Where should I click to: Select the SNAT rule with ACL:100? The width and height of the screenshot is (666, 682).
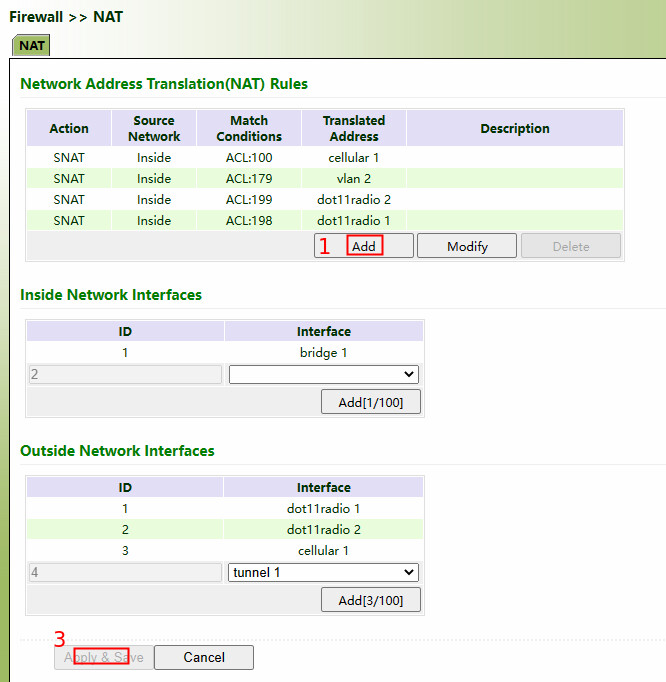248,157
